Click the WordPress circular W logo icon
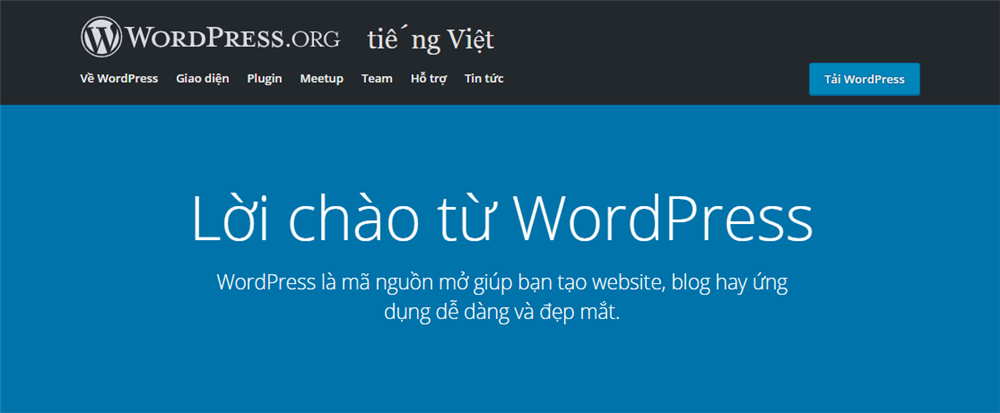Screen dimensions: 1000x413 coord(100,37)
